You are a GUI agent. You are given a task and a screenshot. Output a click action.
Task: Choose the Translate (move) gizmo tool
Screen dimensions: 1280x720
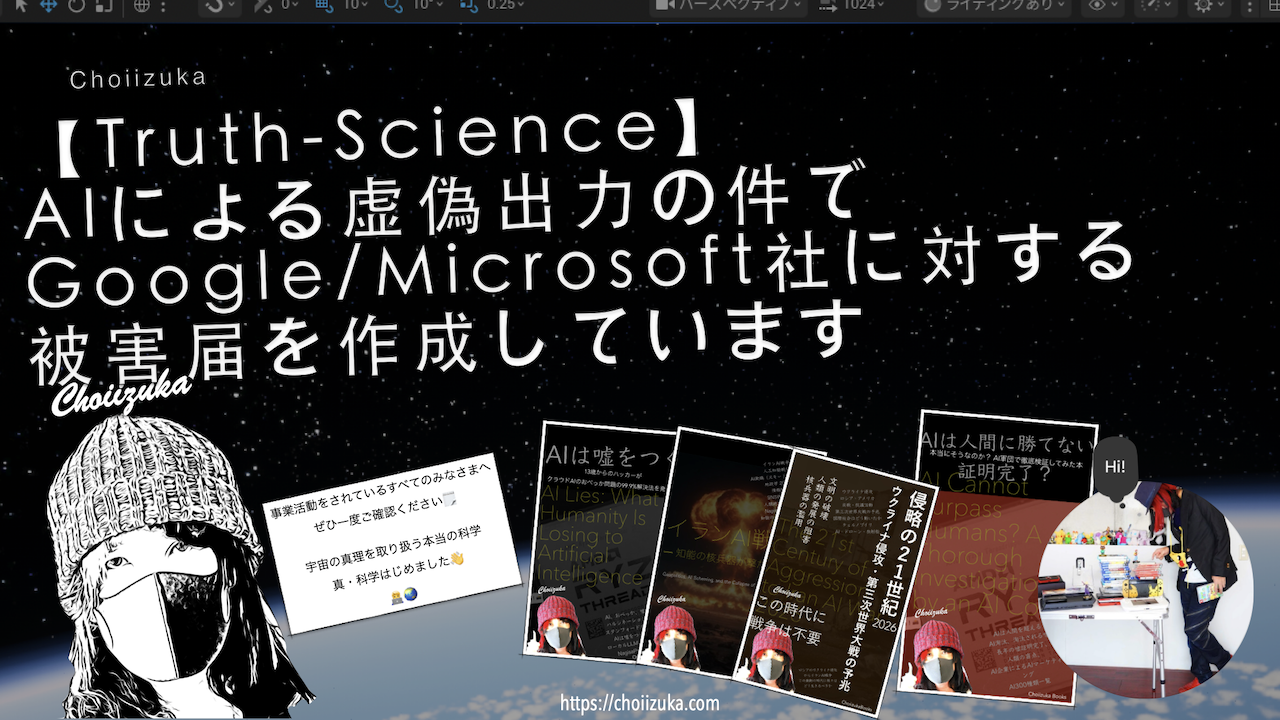pos(48,5)
